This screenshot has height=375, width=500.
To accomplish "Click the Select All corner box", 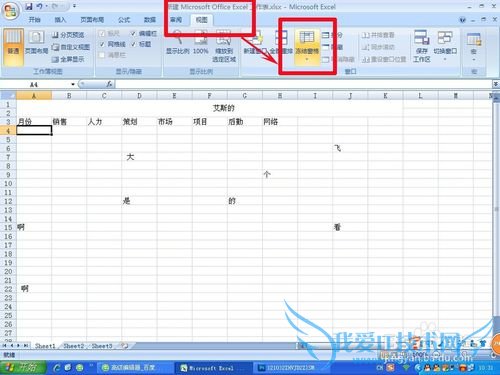I will (x=8, y=96).
